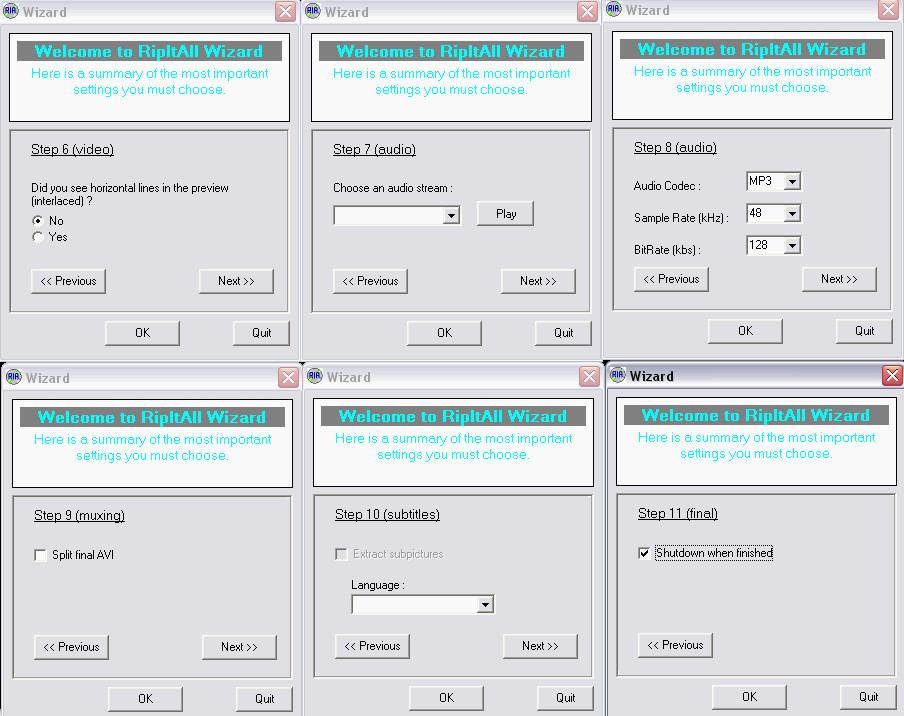This screenshot has width=904, height=716.
Task: Click the RIA app icon in the Step 8 wizard title bar
Action: [x=614, y=9]
